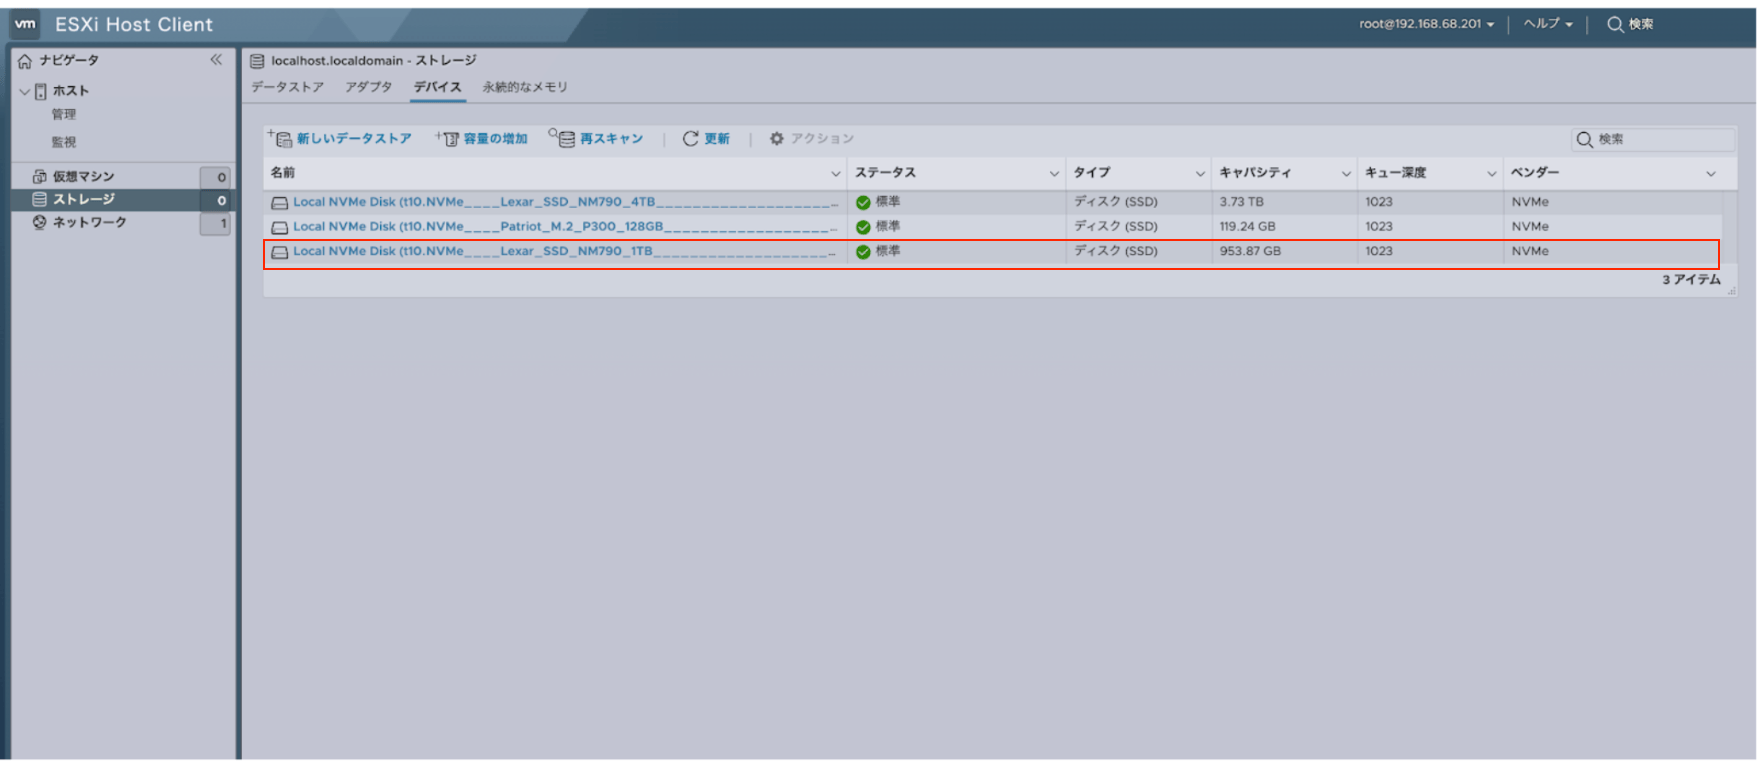Click the refresh arrow icon for 更新
This screenshot has width=1760, height=762.
[690, 138]
